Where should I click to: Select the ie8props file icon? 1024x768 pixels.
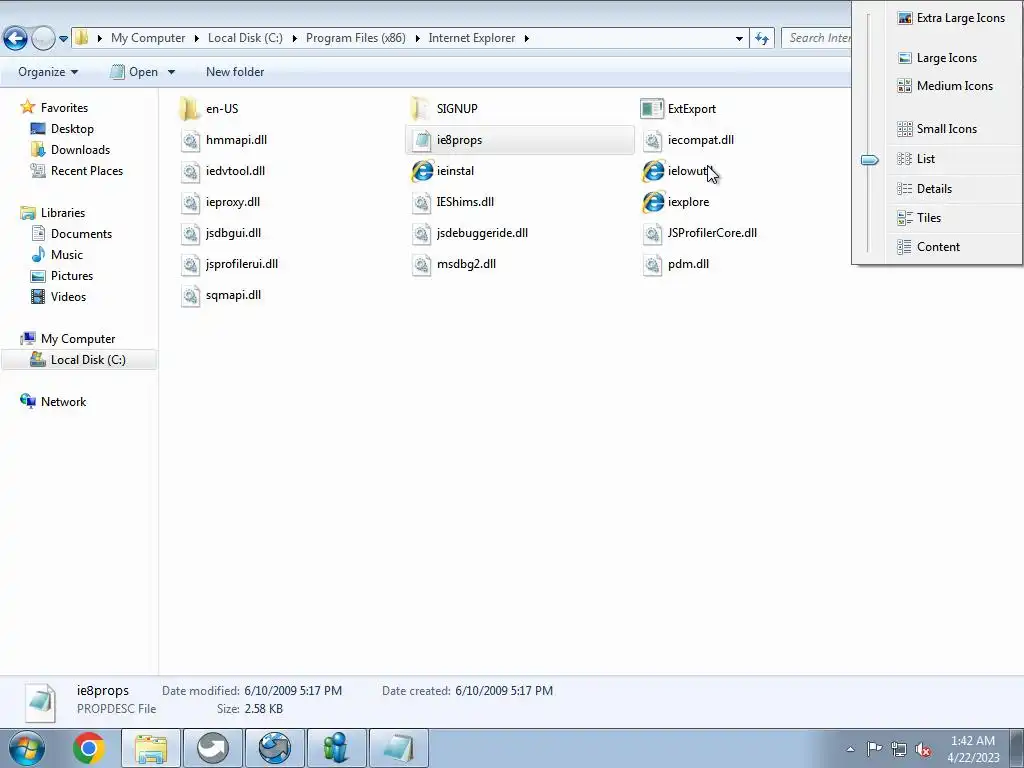(x=422, y=140)
